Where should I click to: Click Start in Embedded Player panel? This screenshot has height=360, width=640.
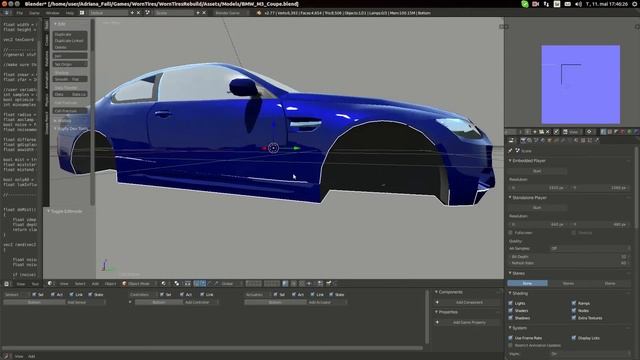click(537, 171)
